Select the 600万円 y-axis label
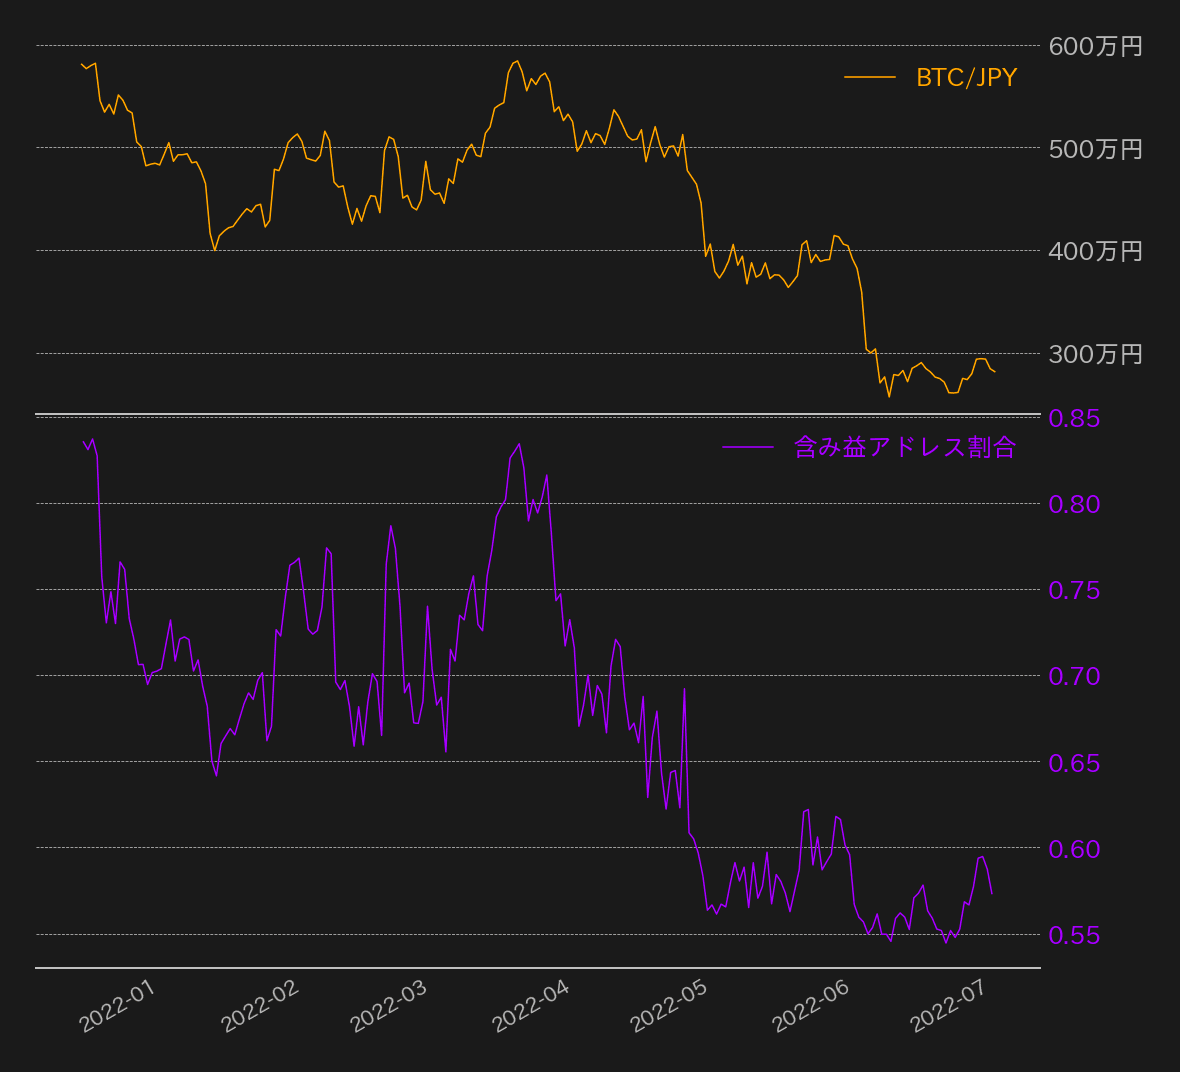 1095,46
